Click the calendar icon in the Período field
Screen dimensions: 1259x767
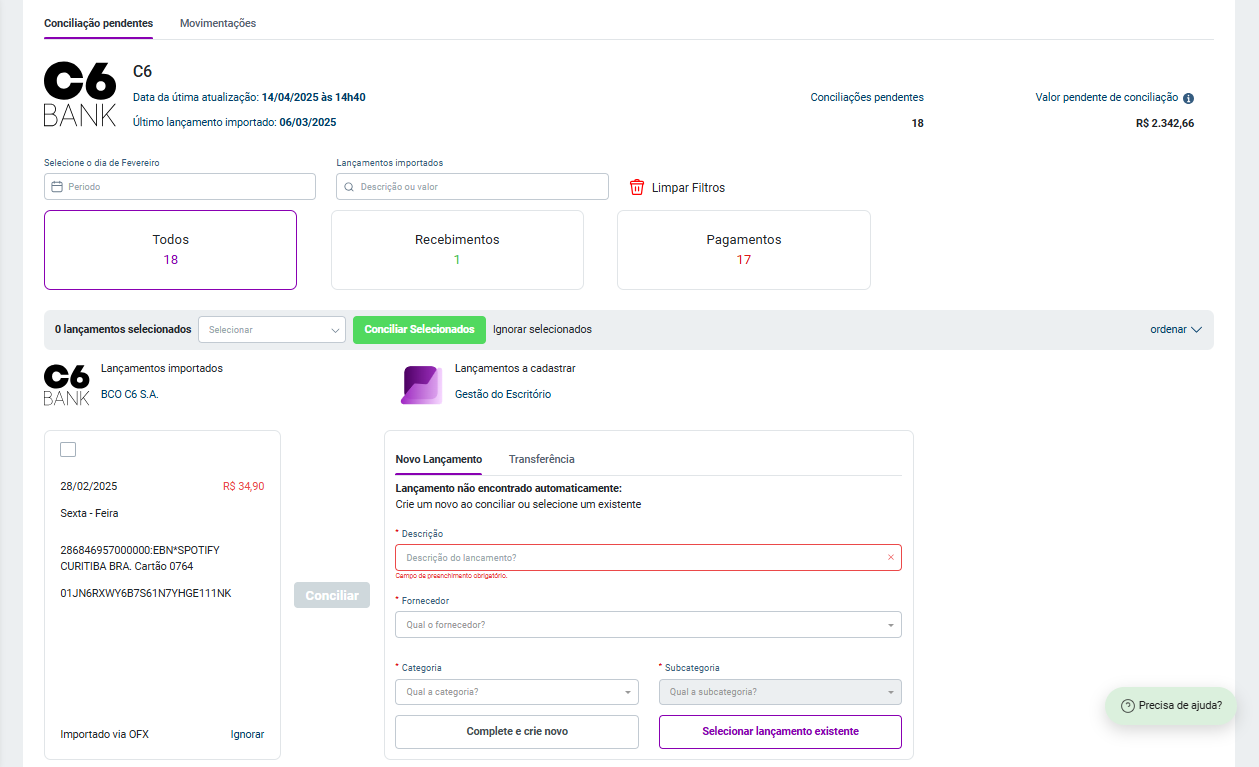(x=57, y=187)
